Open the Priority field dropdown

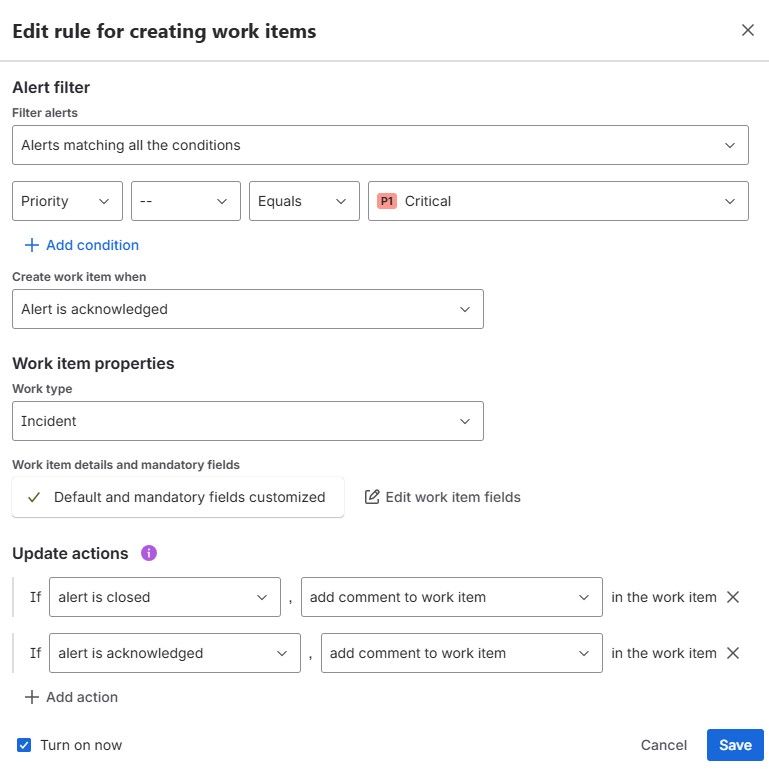[x=67, y=201]
